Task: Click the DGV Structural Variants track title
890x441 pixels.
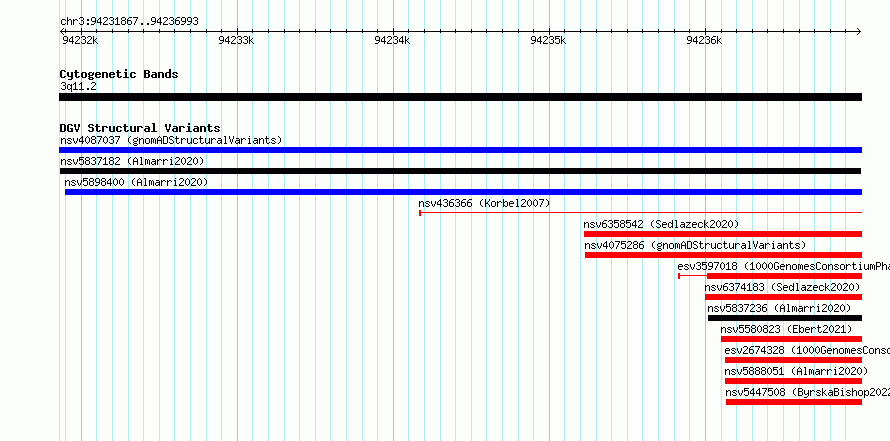Action: point(140,128)
